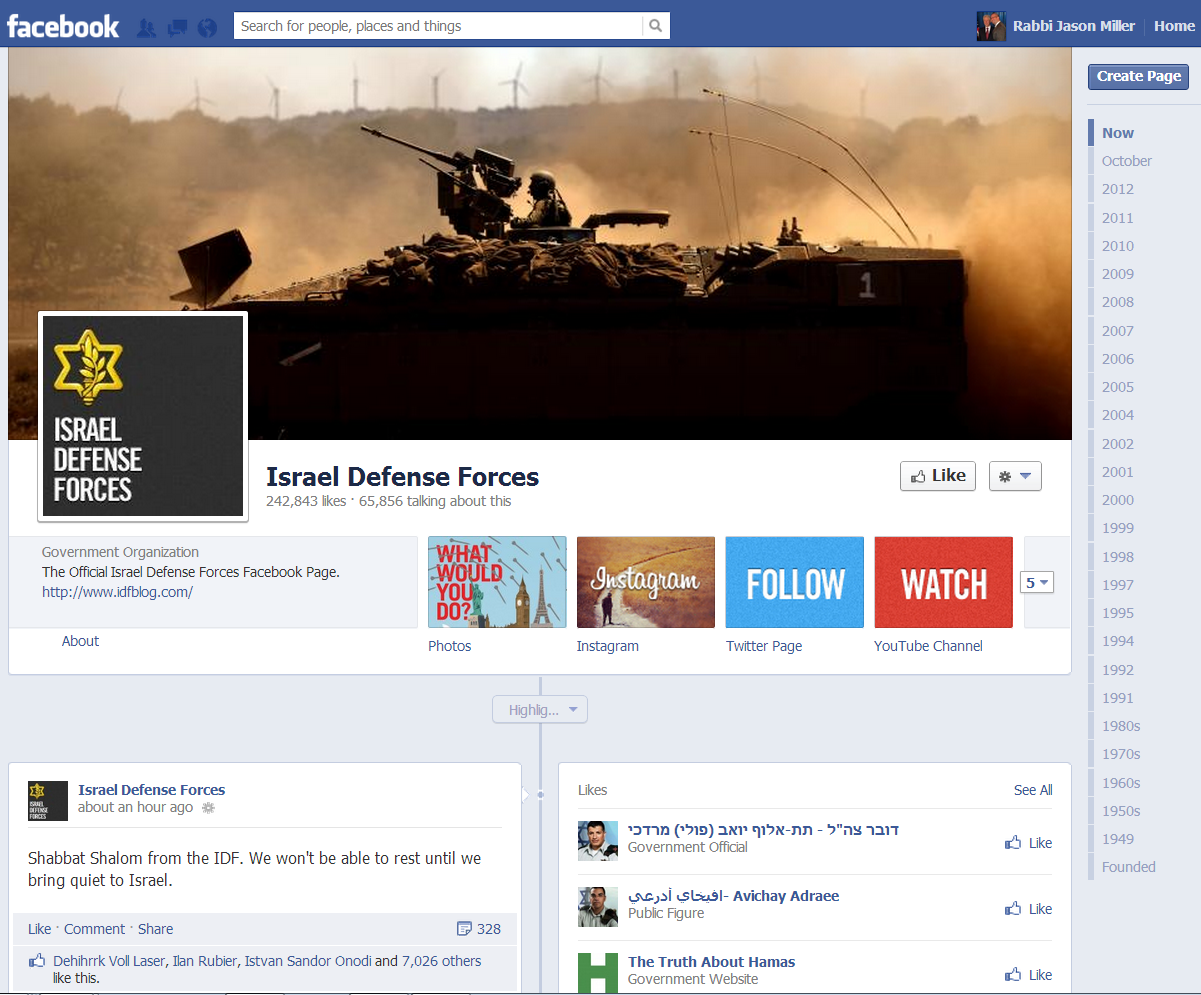Open the messages icon in header
This screenshot has width=1201, height=995.
click(177, 27)
